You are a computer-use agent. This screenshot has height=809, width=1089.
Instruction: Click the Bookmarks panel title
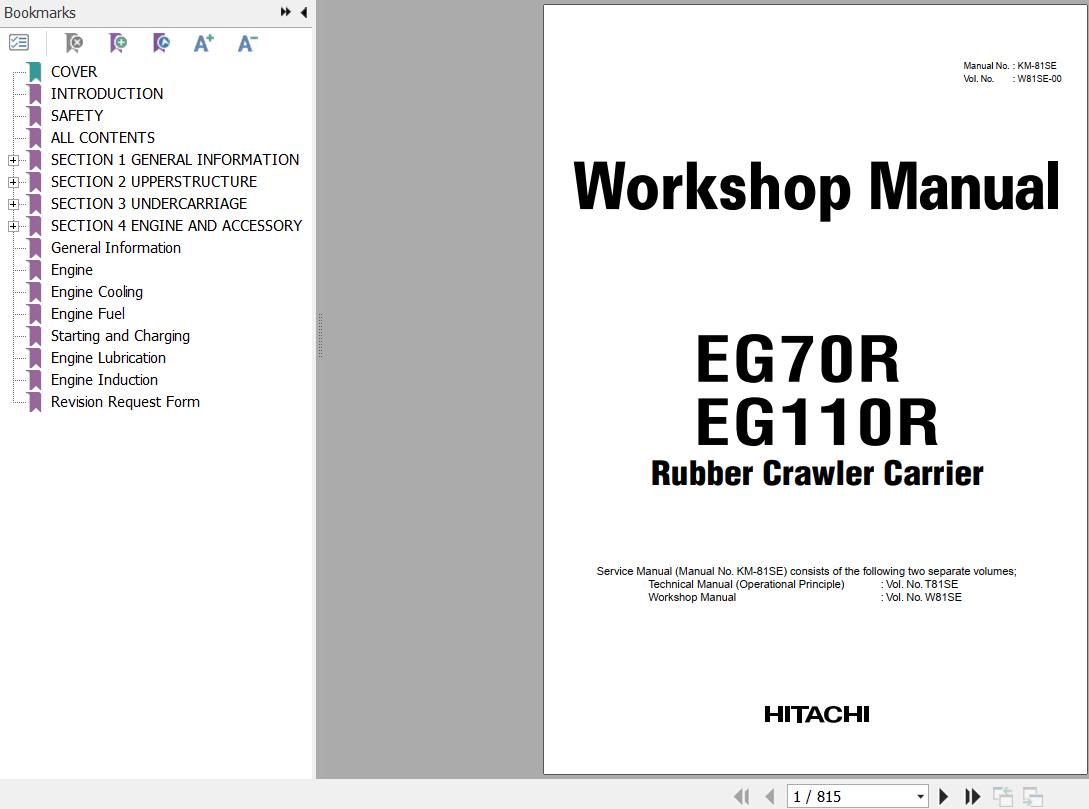[x=40, y=12]
